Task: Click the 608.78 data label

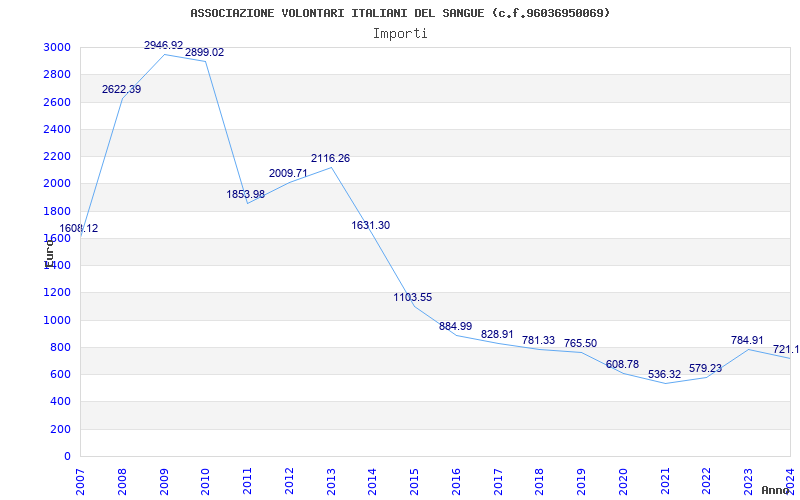Action: pos(622,365)
